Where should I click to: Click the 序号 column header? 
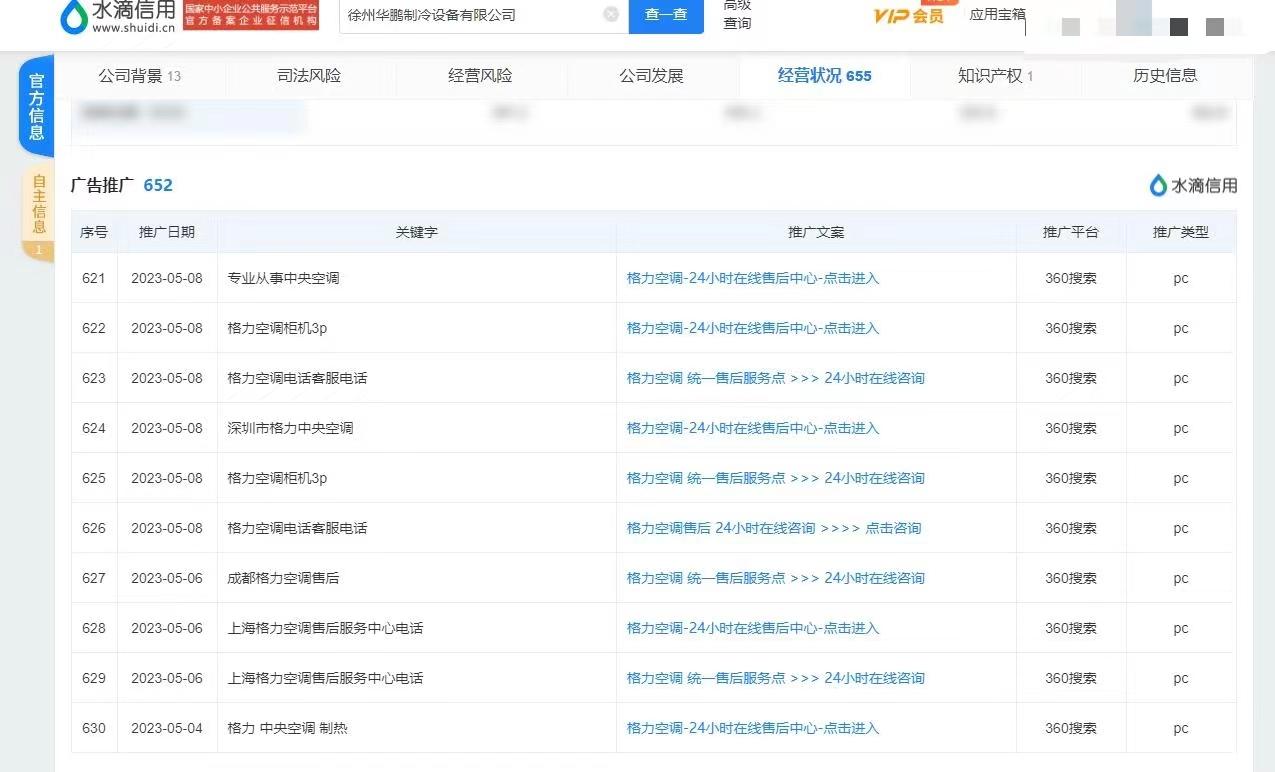tap(94, 232)
